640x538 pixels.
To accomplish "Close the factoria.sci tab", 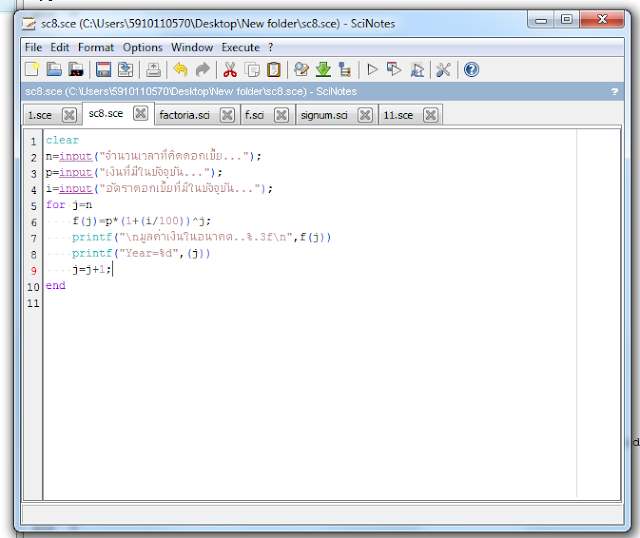I will click(x=227, y=115).
